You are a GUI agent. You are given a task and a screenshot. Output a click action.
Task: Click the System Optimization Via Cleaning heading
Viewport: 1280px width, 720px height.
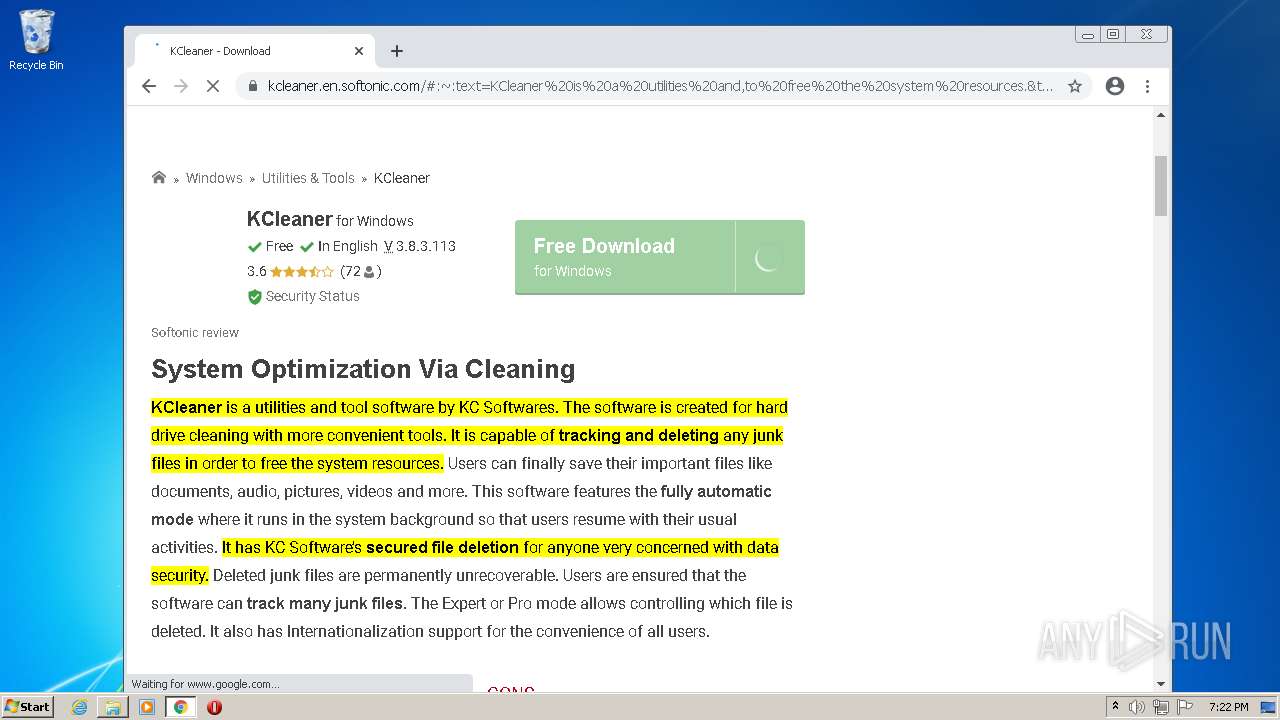(x=363, y=369)
